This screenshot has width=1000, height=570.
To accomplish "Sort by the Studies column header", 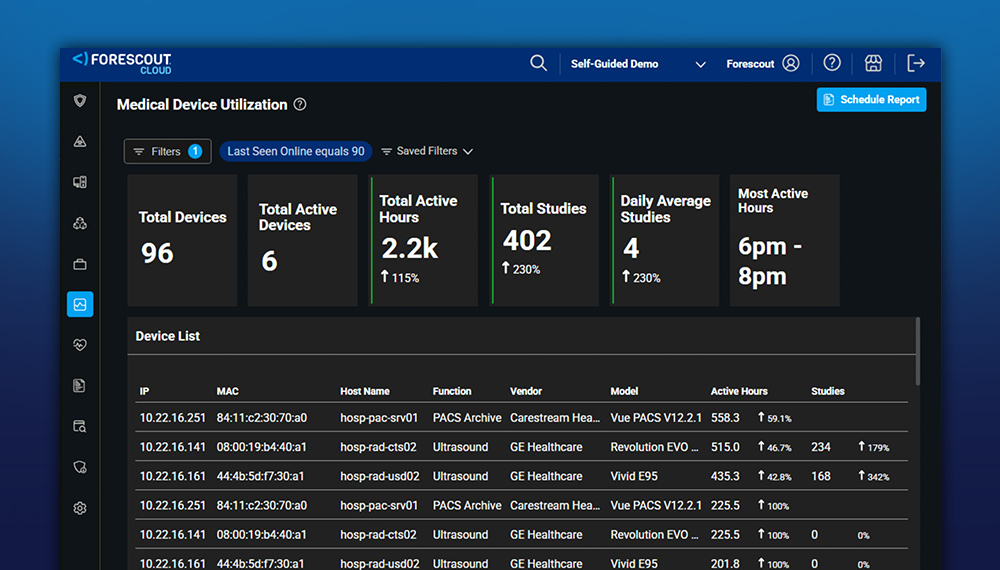I will 828,391.
